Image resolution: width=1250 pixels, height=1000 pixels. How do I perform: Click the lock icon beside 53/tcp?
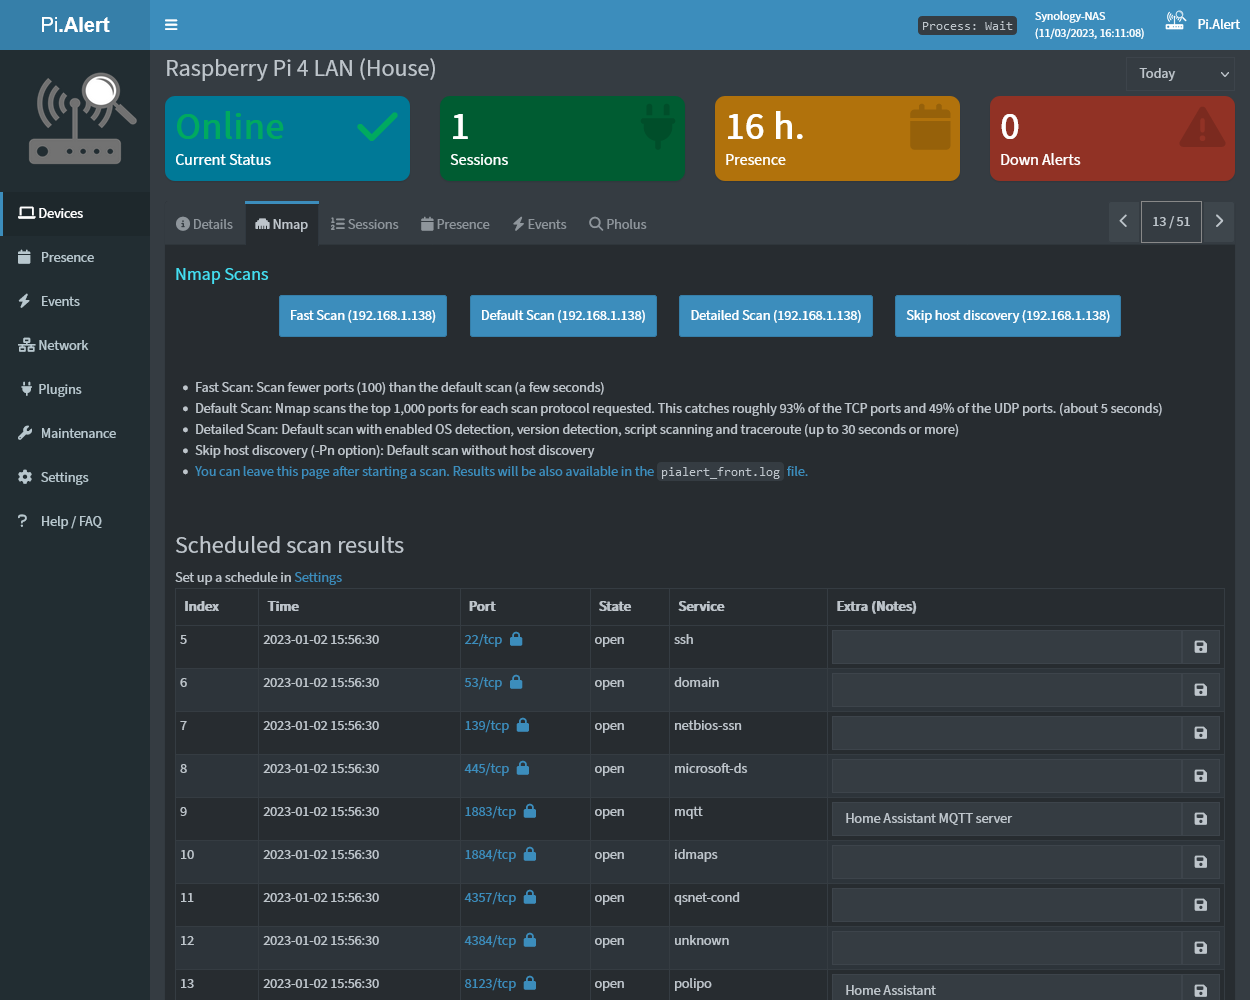click(516, 682)
